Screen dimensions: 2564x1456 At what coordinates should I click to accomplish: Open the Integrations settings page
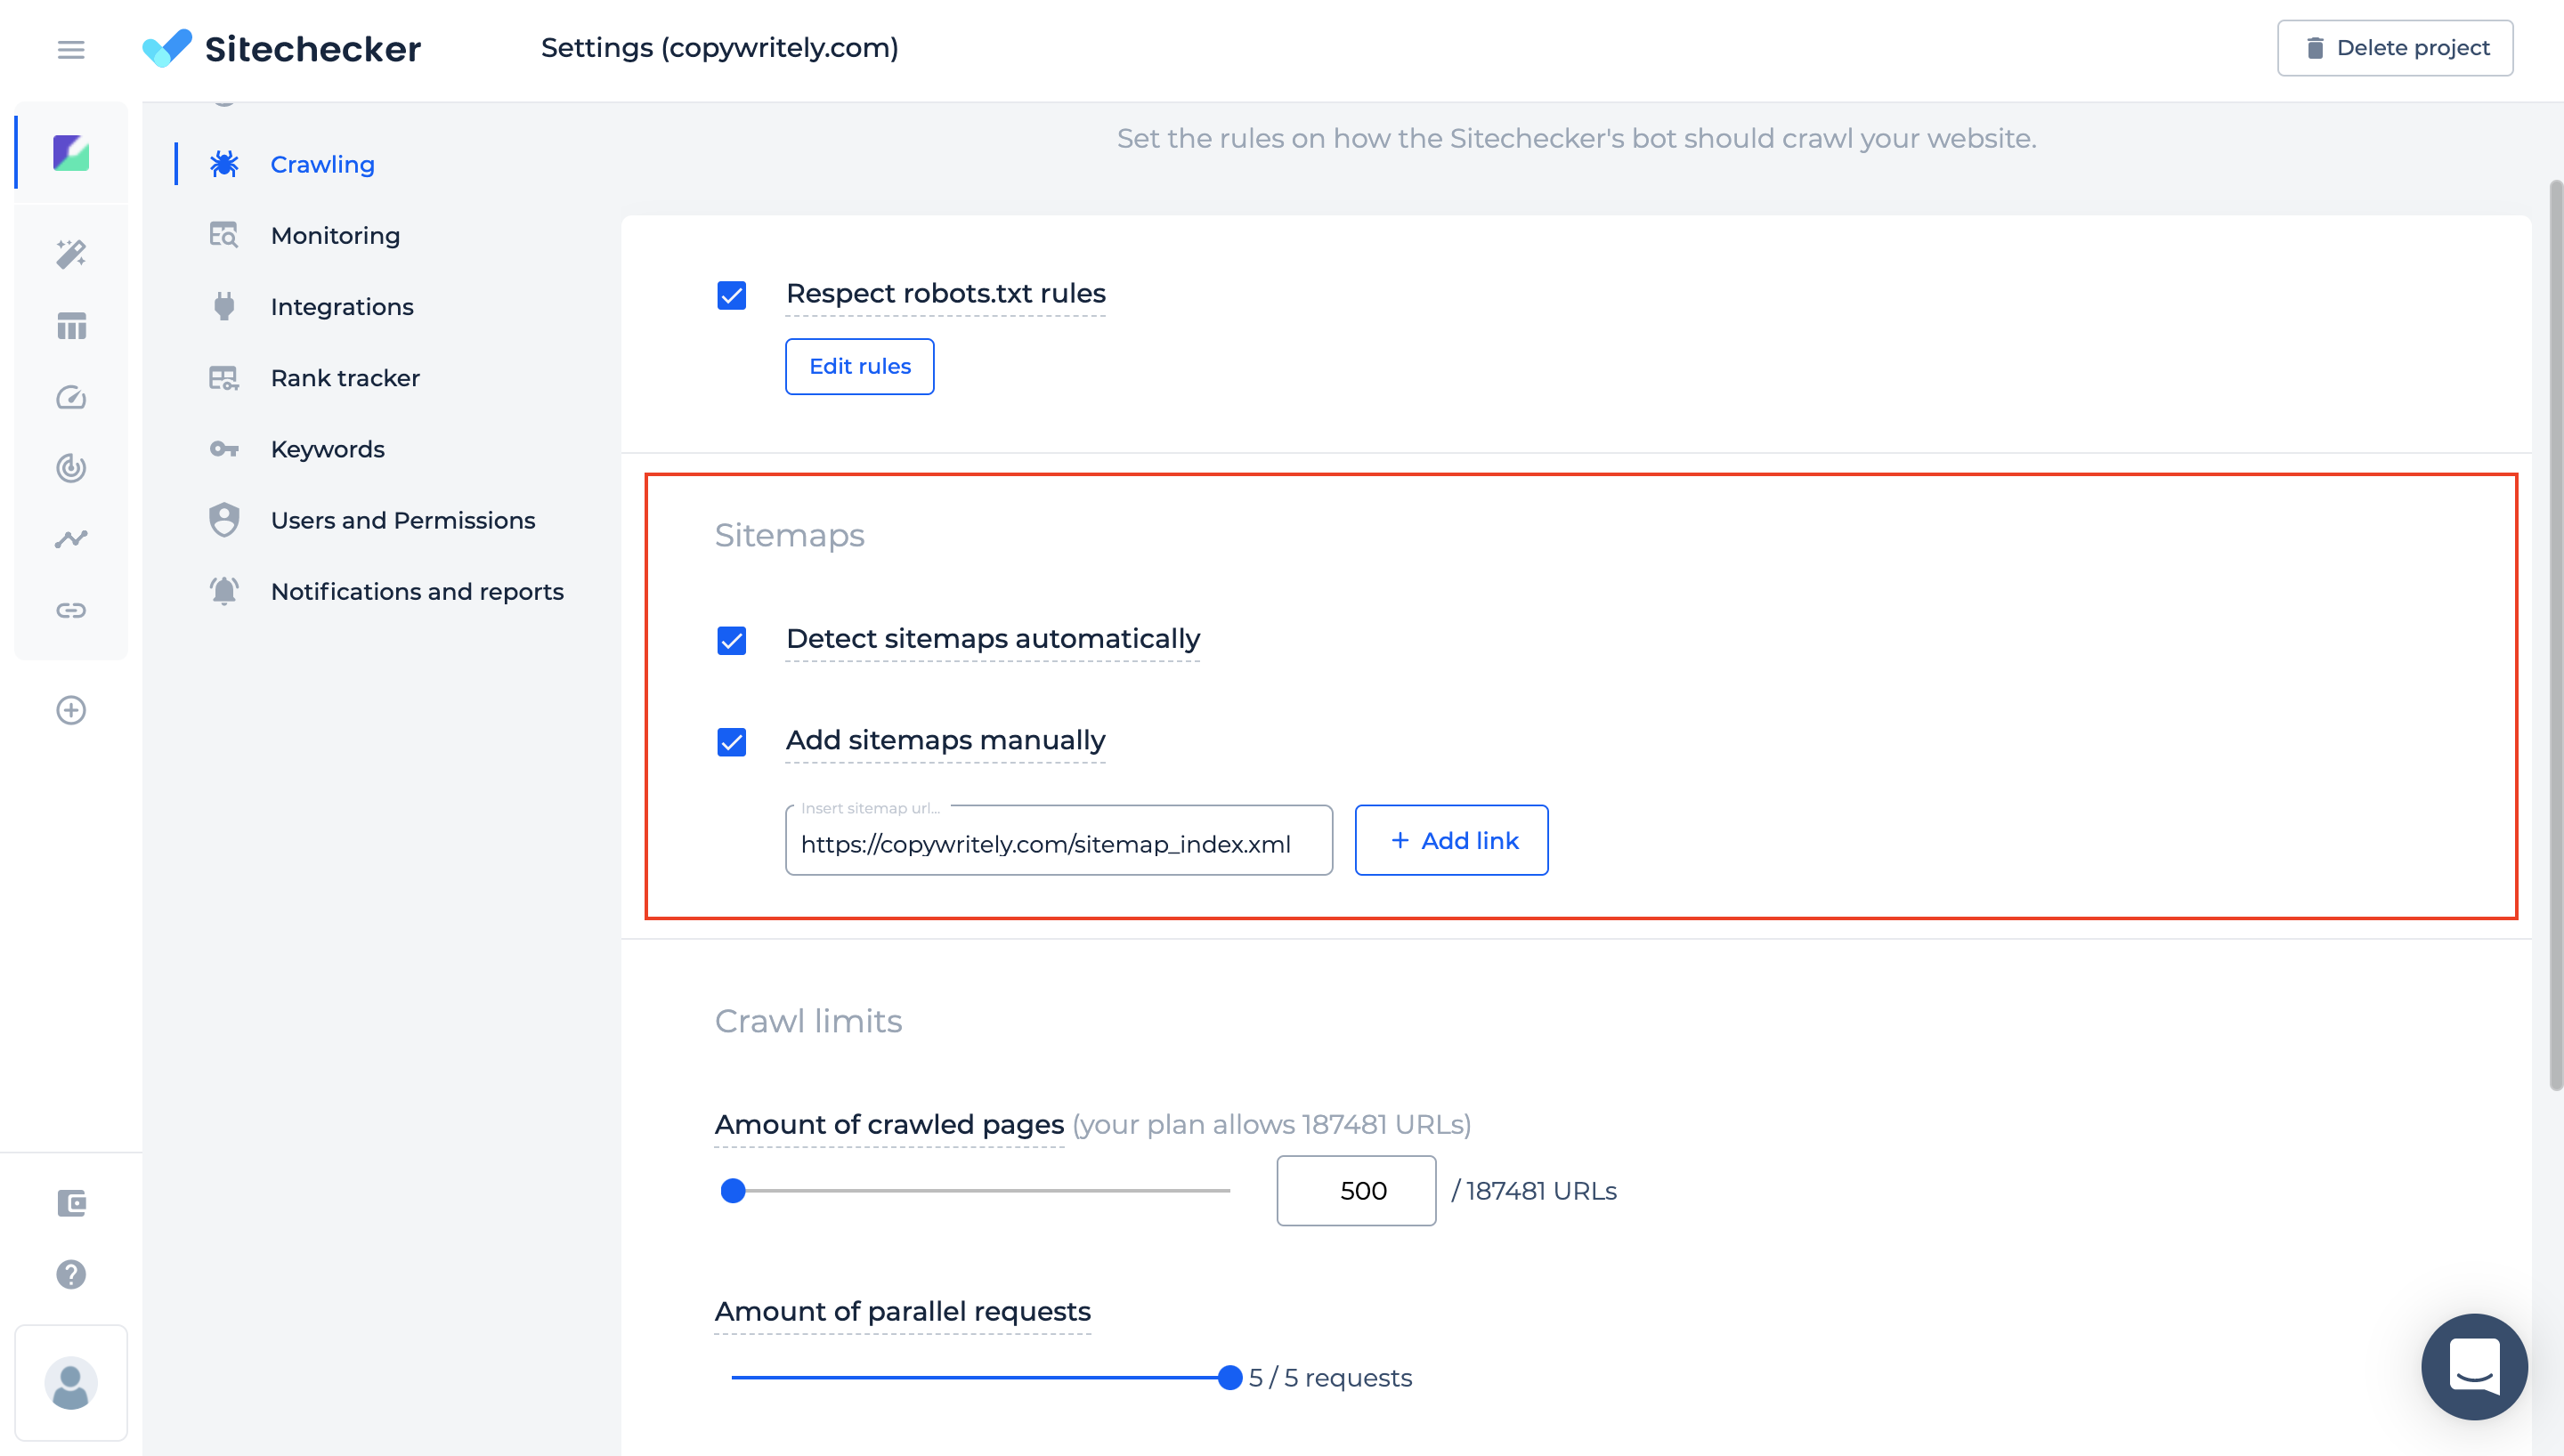[342, 306]
